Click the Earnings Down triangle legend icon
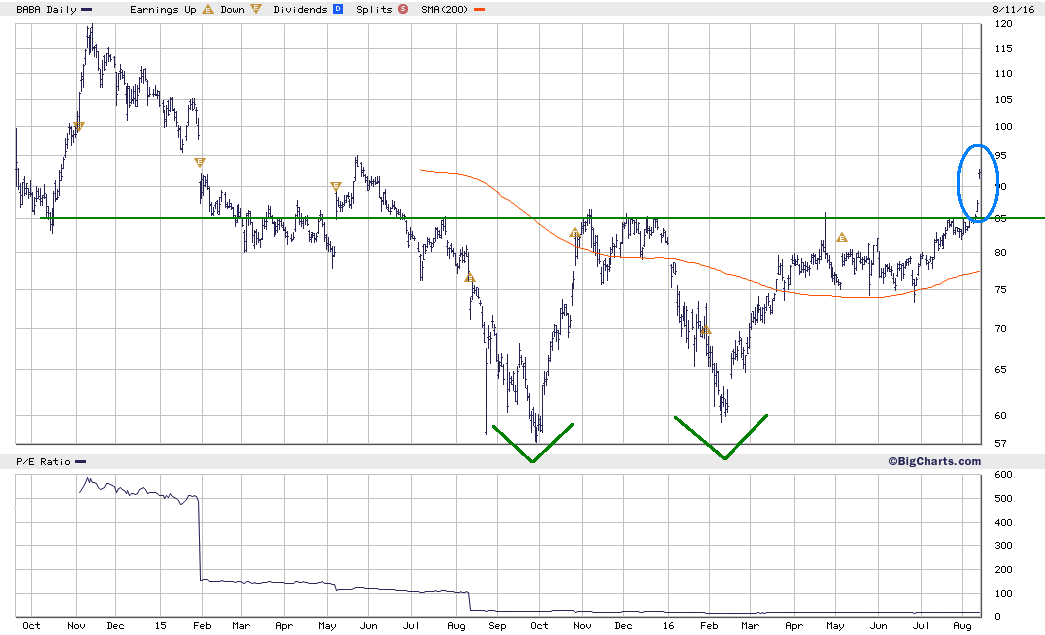1045x635 pixels. point(255,9)
